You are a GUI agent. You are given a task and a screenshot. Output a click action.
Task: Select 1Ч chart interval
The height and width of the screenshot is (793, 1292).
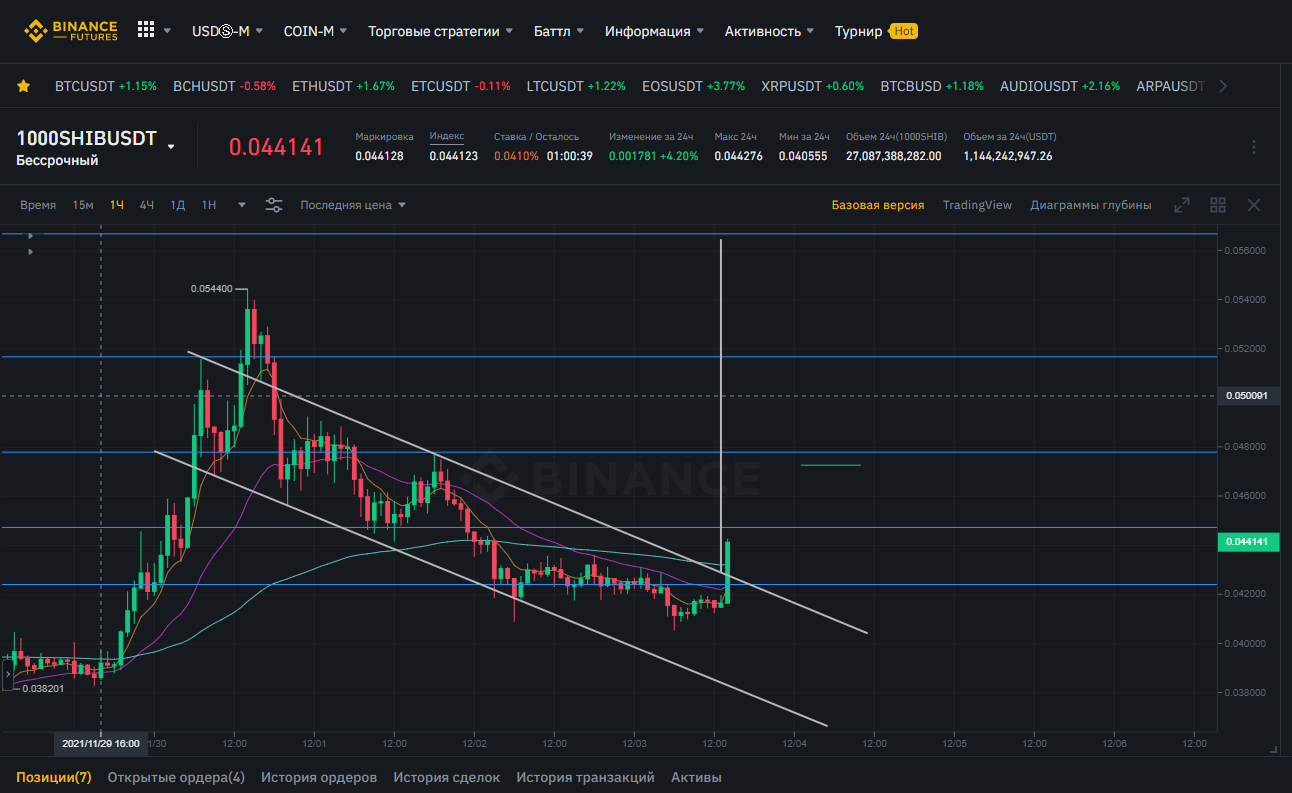pos(117,205)
